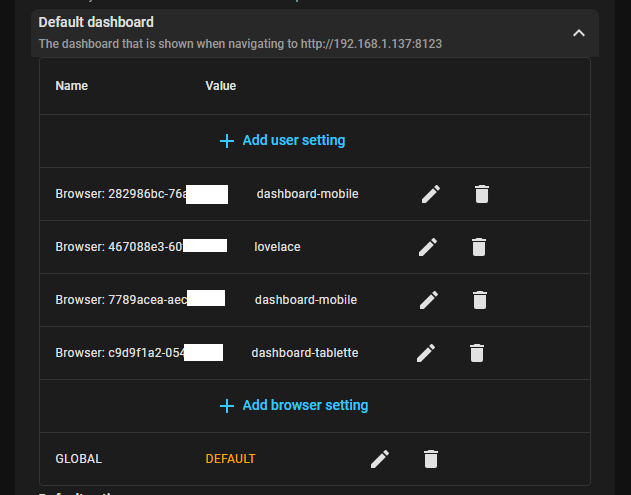Click the Add user setting button
The width and height of the screenshot is (631, 495).
pos(293,141)
